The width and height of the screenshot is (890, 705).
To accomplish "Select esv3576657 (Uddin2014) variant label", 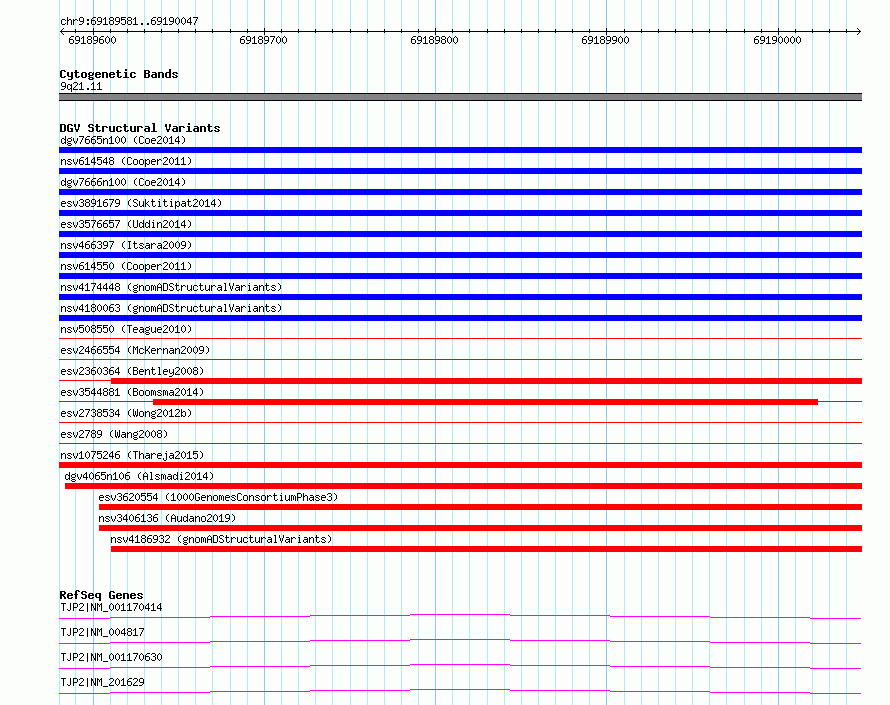I will pyautogui.click(x=126, y=224).
